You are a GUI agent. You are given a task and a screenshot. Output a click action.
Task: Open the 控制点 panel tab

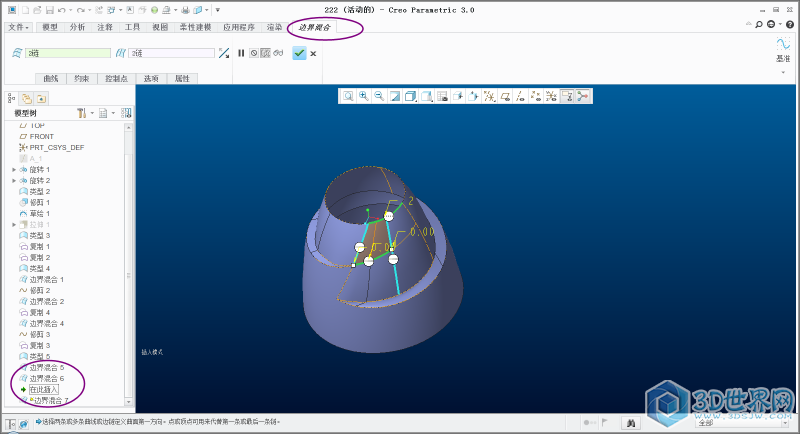pos(117,78)
